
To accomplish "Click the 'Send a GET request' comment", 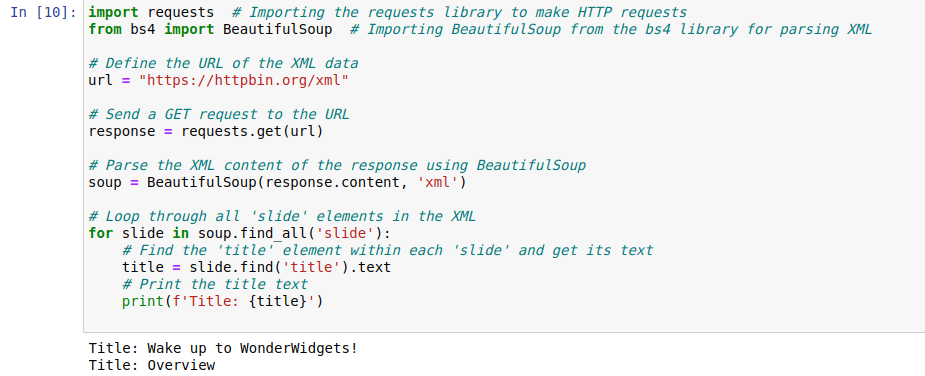I will coord(219,115).
